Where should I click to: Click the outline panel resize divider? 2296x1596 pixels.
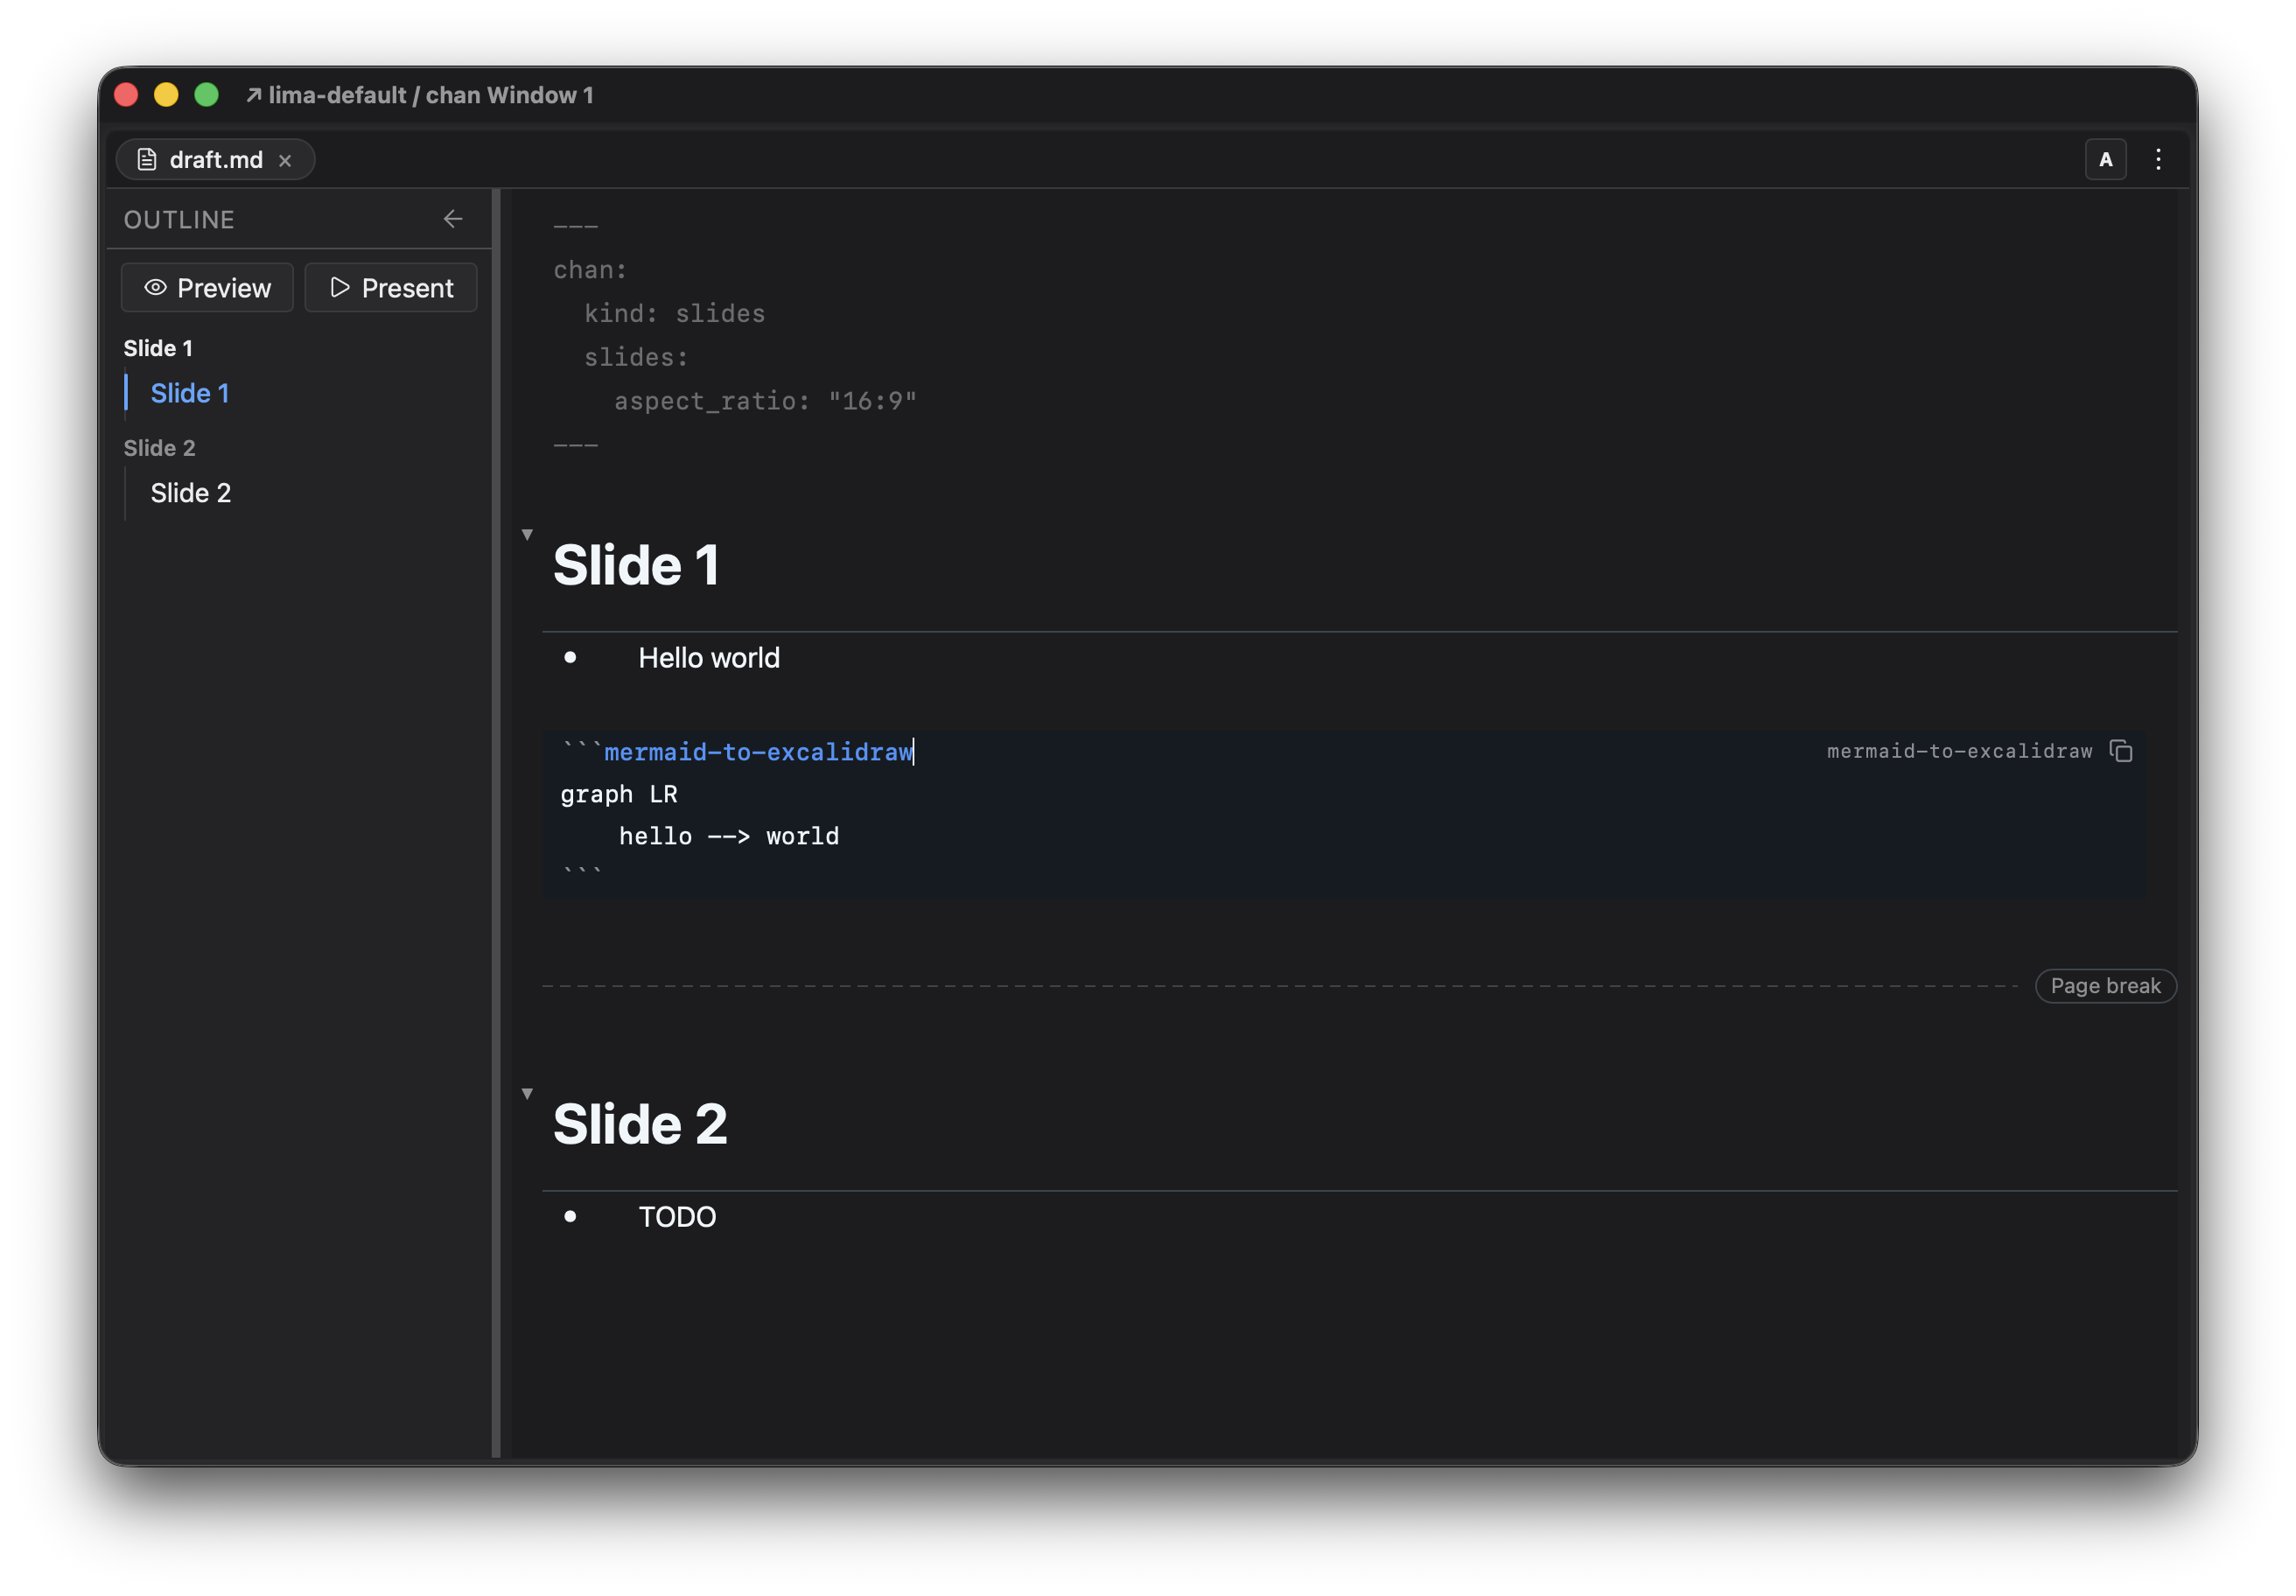click(496, 823)
